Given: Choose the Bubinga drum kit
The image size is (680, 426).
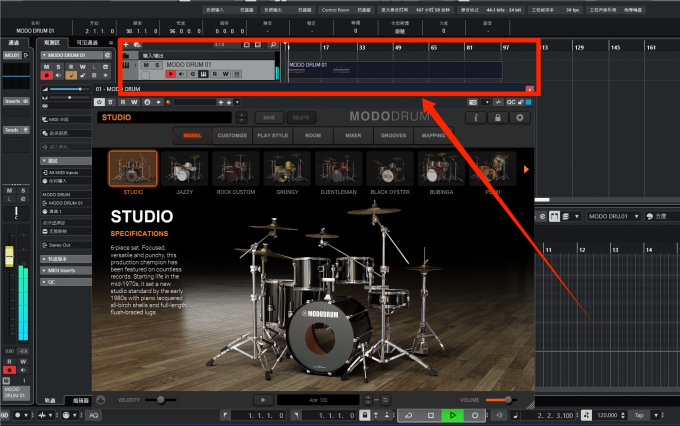Looking at the screenshot, I should click(x=441, y=168).
